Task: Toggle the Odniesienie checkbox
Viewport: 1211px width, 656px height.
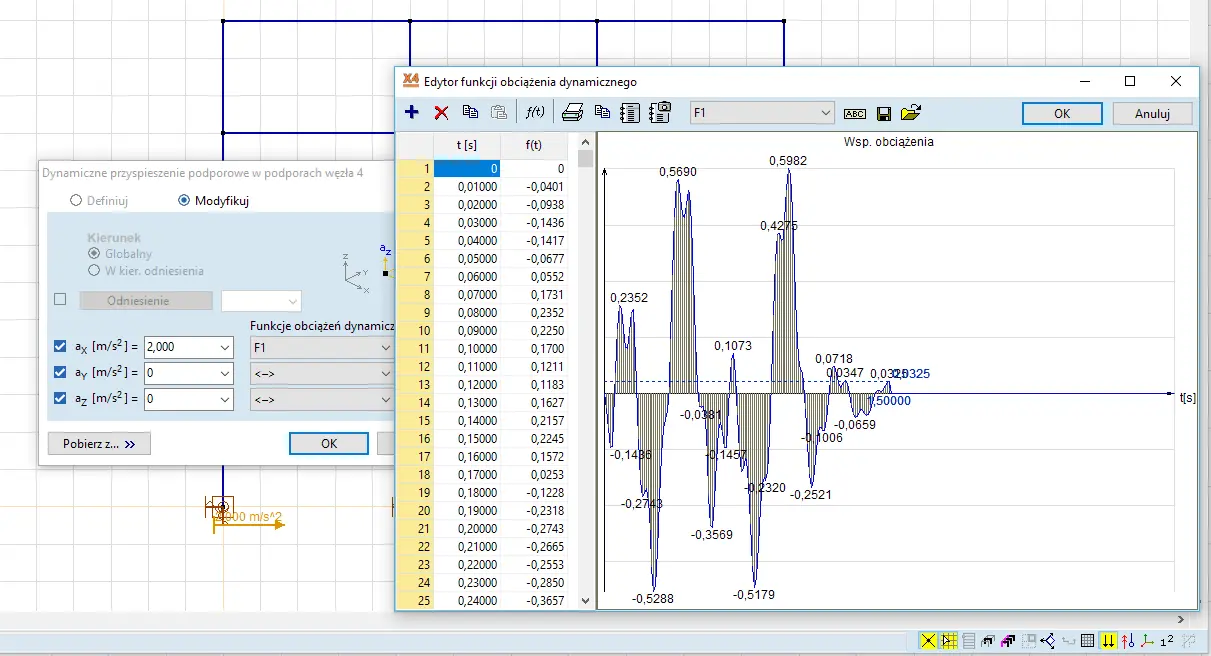Action: click(x=60, y=300)
